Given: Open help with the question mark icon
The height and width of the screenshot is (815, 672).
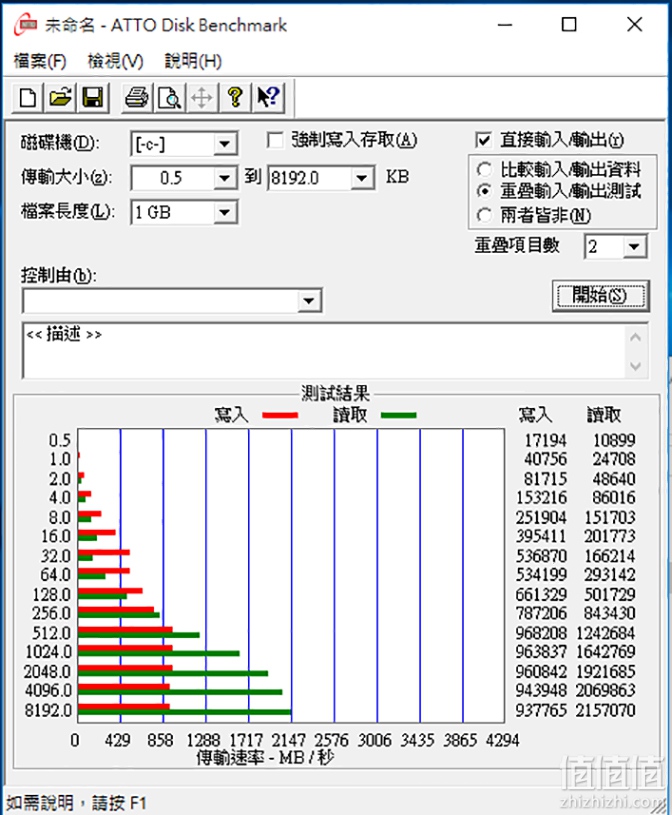Looking at the screenshot, I should (235, 97).
